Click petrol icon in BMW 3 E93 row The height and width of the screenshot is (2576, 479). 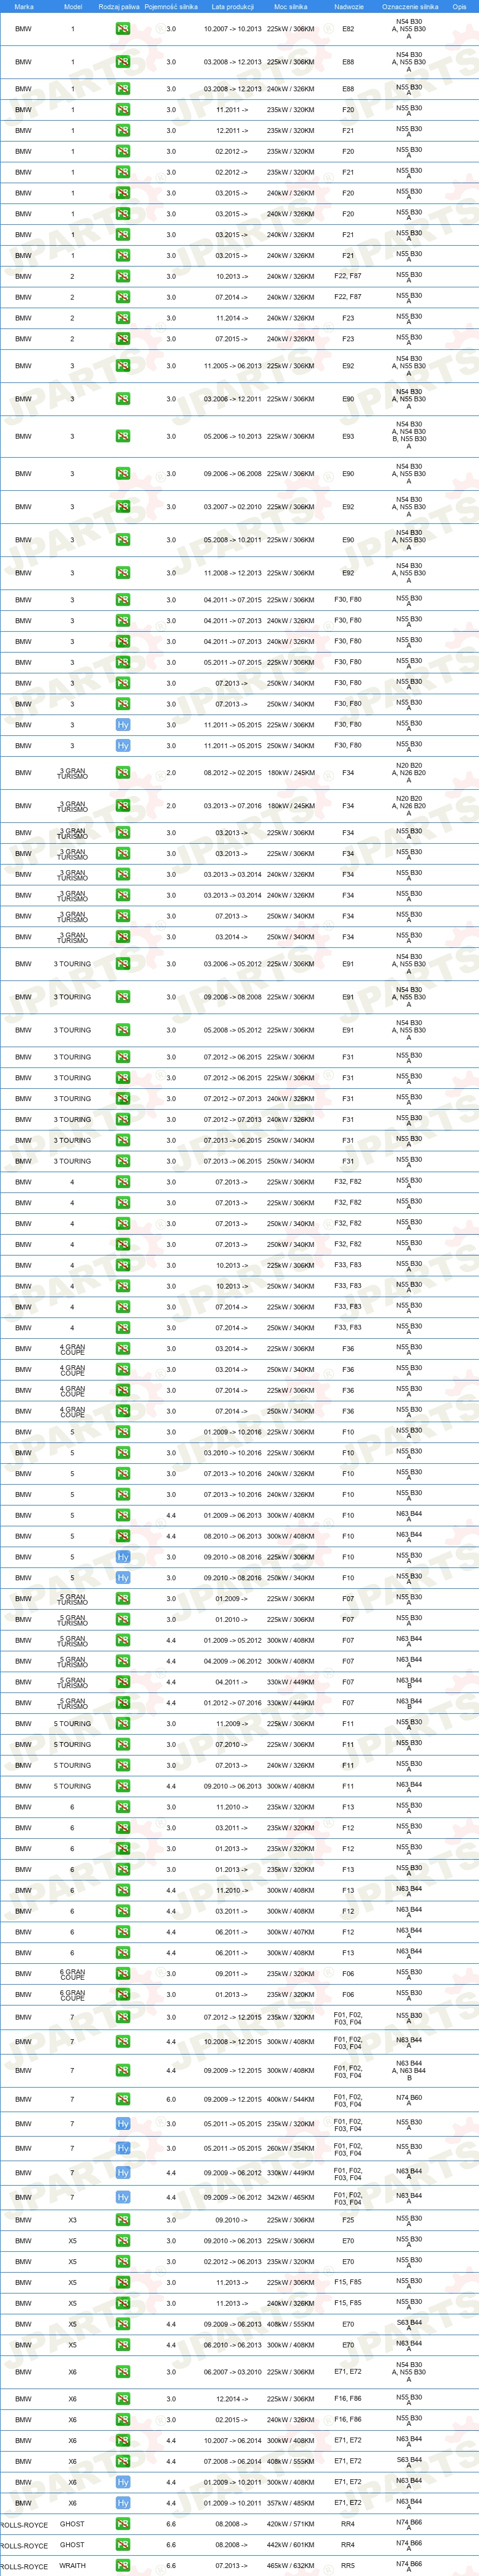tap(122, 437)
